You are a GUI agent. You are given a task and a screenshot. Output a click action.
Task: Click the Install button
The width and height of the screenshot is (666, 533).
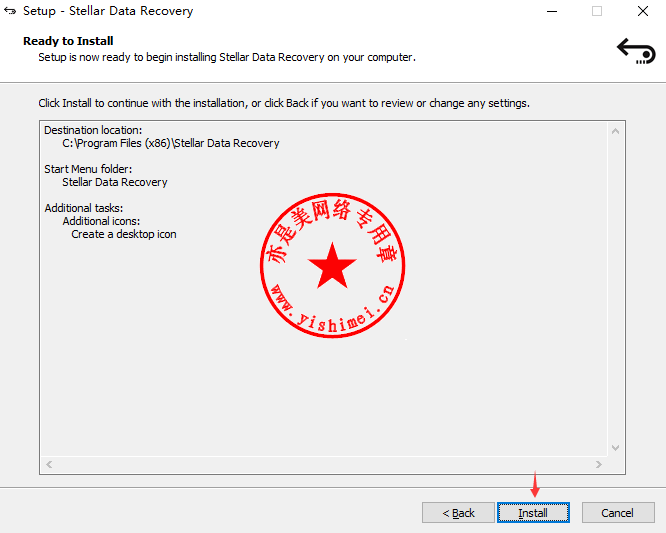pyautogui.click(x=533, y=513)
